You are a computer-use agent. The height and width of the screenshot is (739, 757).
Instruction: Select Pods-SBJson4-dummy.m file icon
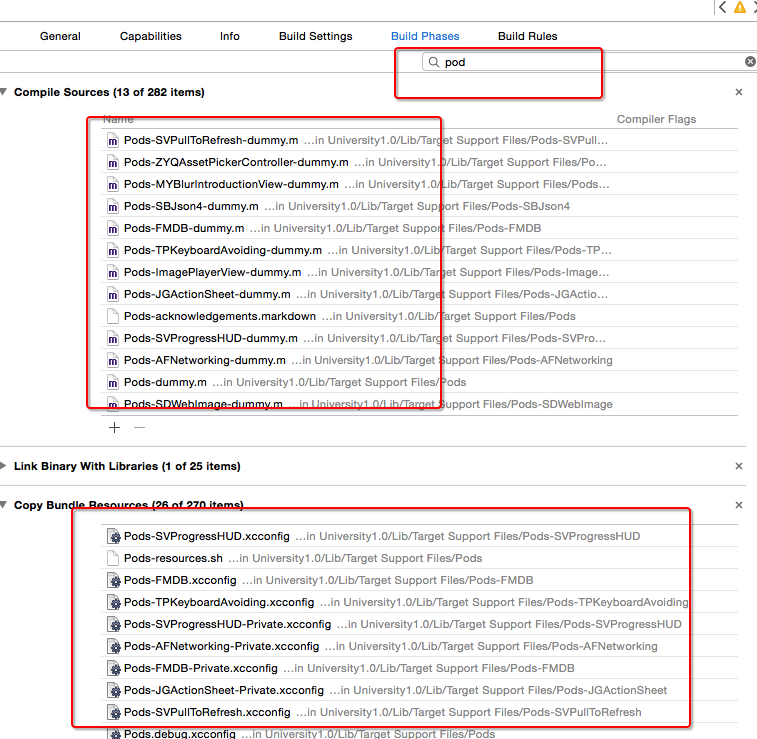[x=112, y=207]
